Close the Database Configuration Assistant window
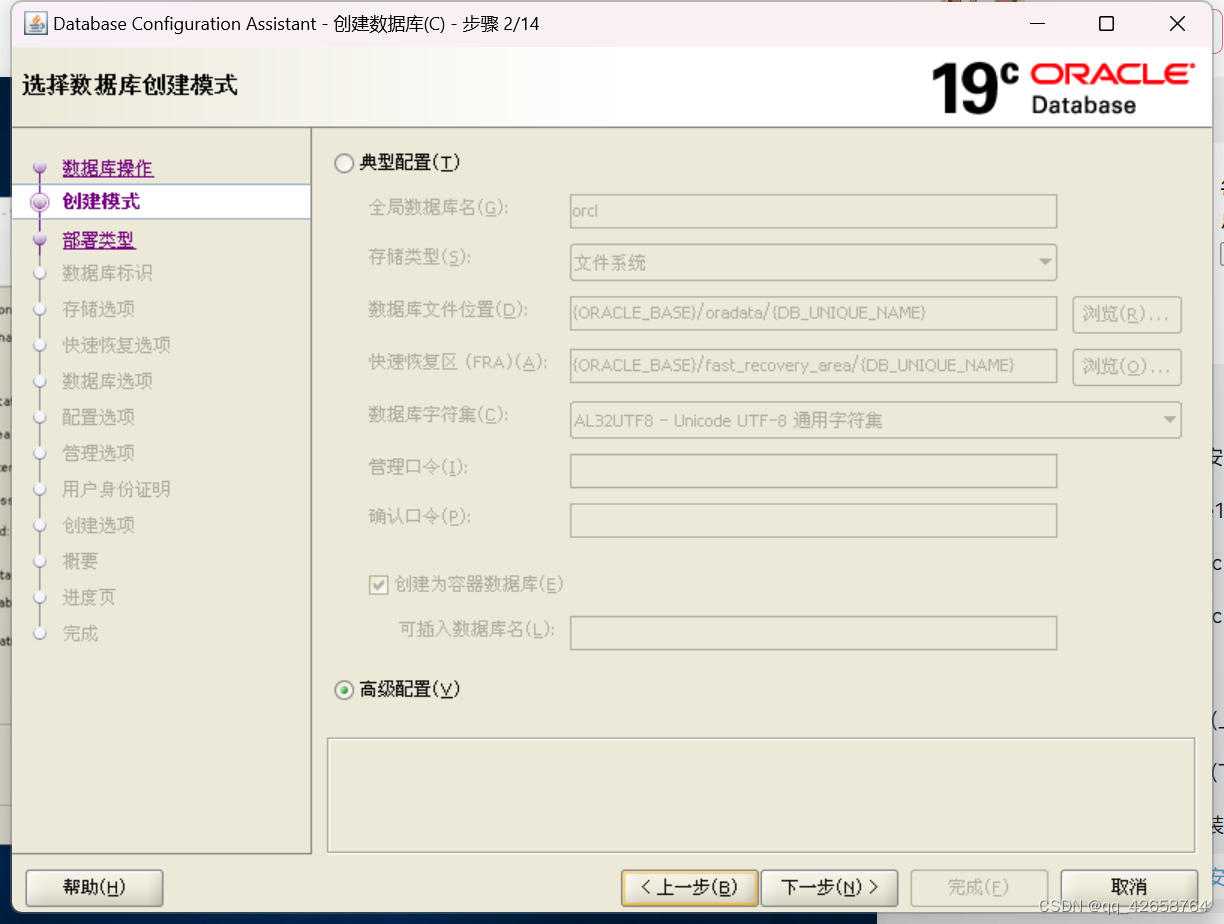Image resolution: width=1224 pixels, height=924 pixels. click(x=1177, y=24)
